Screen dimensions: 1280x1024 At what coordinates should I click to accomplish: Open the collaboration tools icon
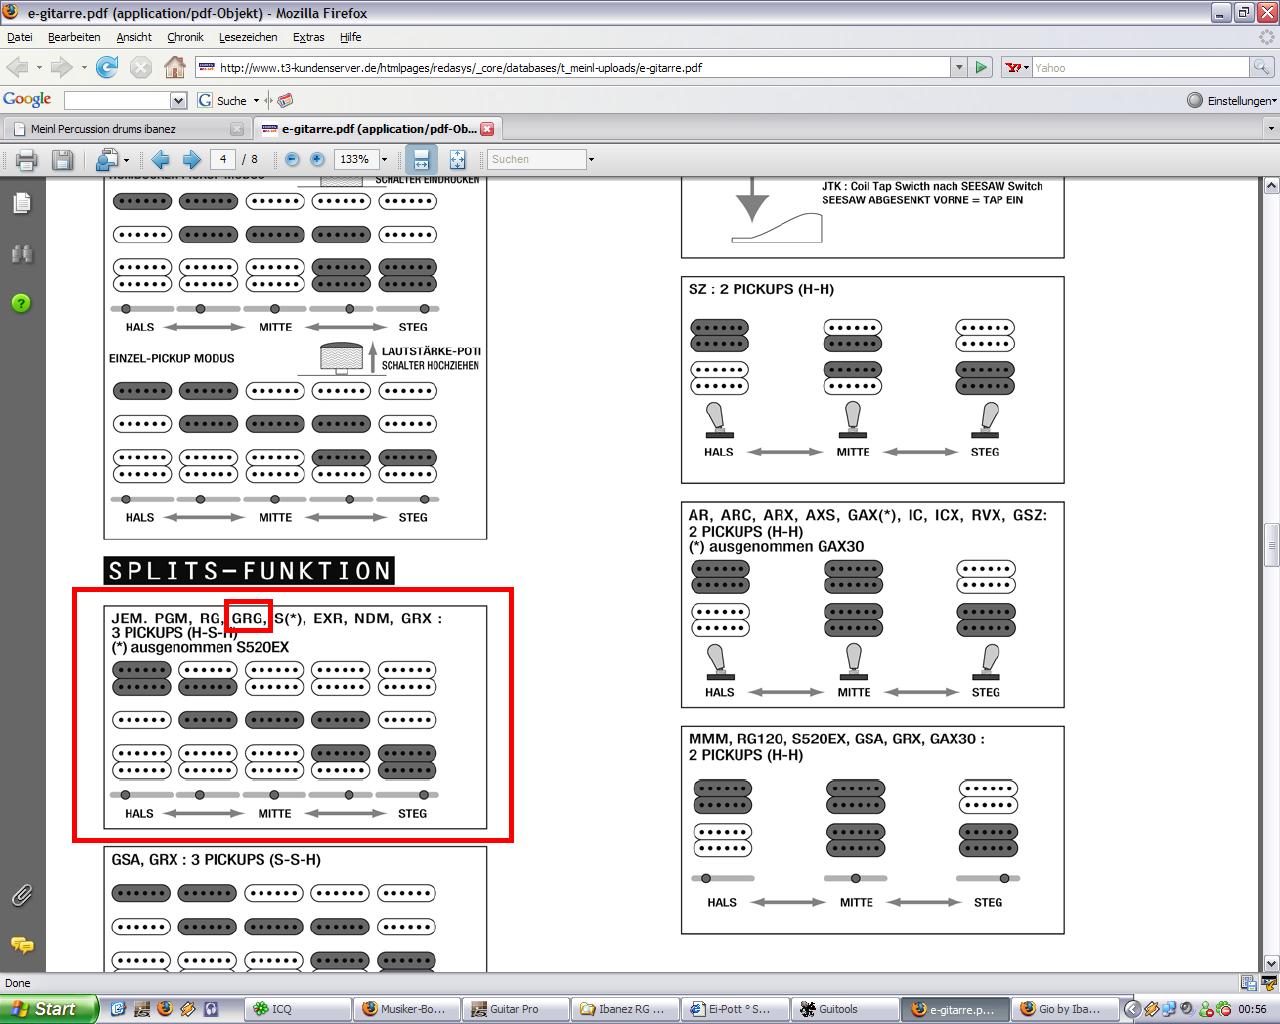106,159
